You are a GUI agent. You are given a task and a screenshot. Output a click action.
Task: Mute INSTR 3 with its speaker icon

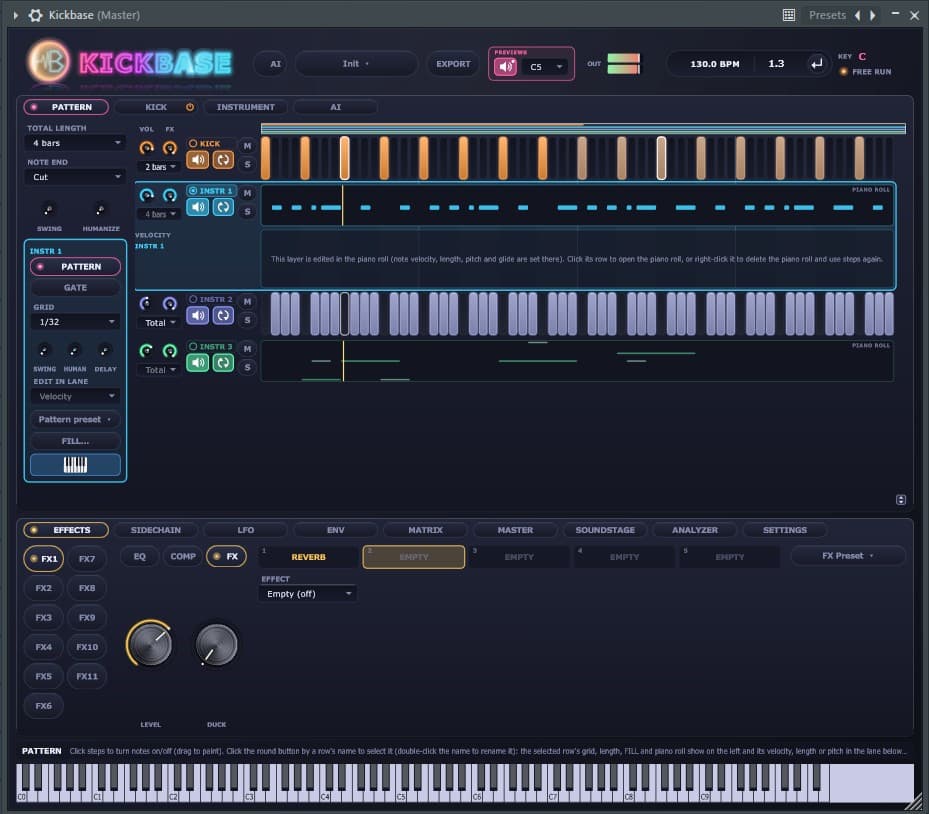pos(198,363)
